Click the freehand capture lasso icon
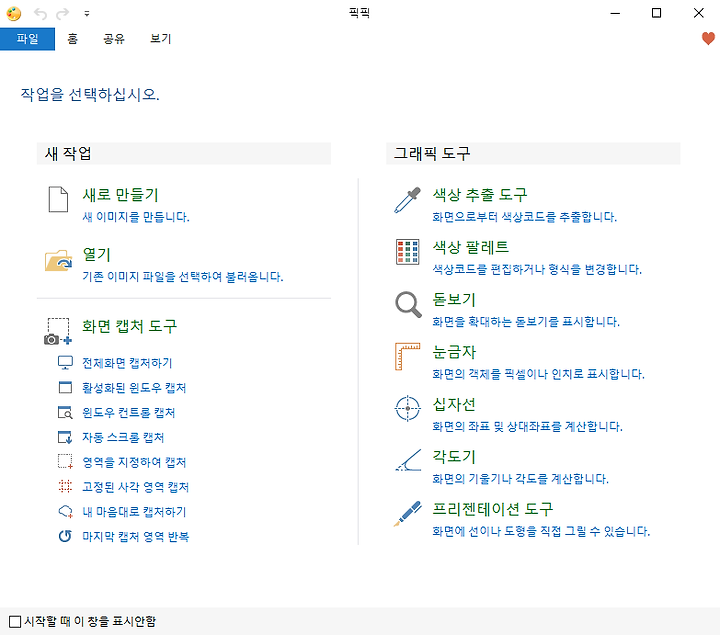The image size is (720, 635). click(x=65, y=511)
